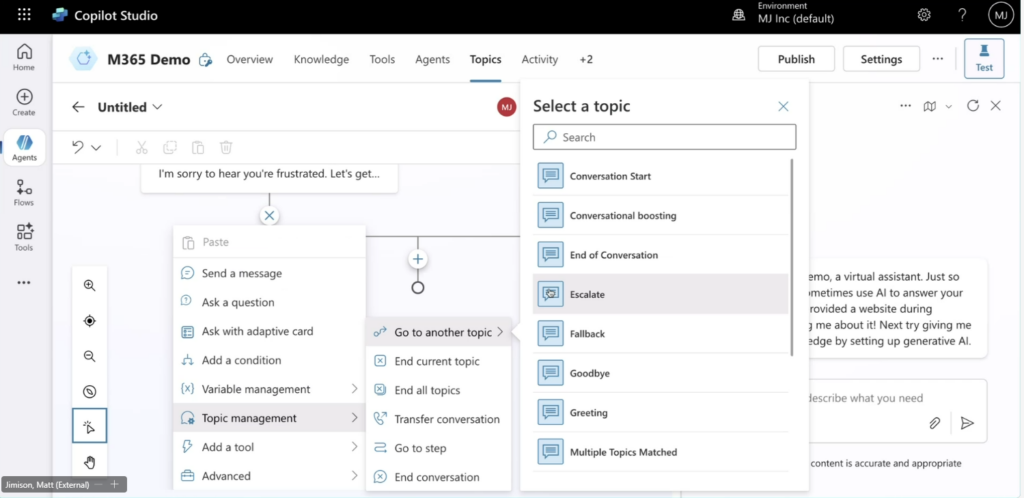The image size is (1024, 498).
Task: Close the node menu with the X circle
Action: pyautogui.click(x=269, y=215)
